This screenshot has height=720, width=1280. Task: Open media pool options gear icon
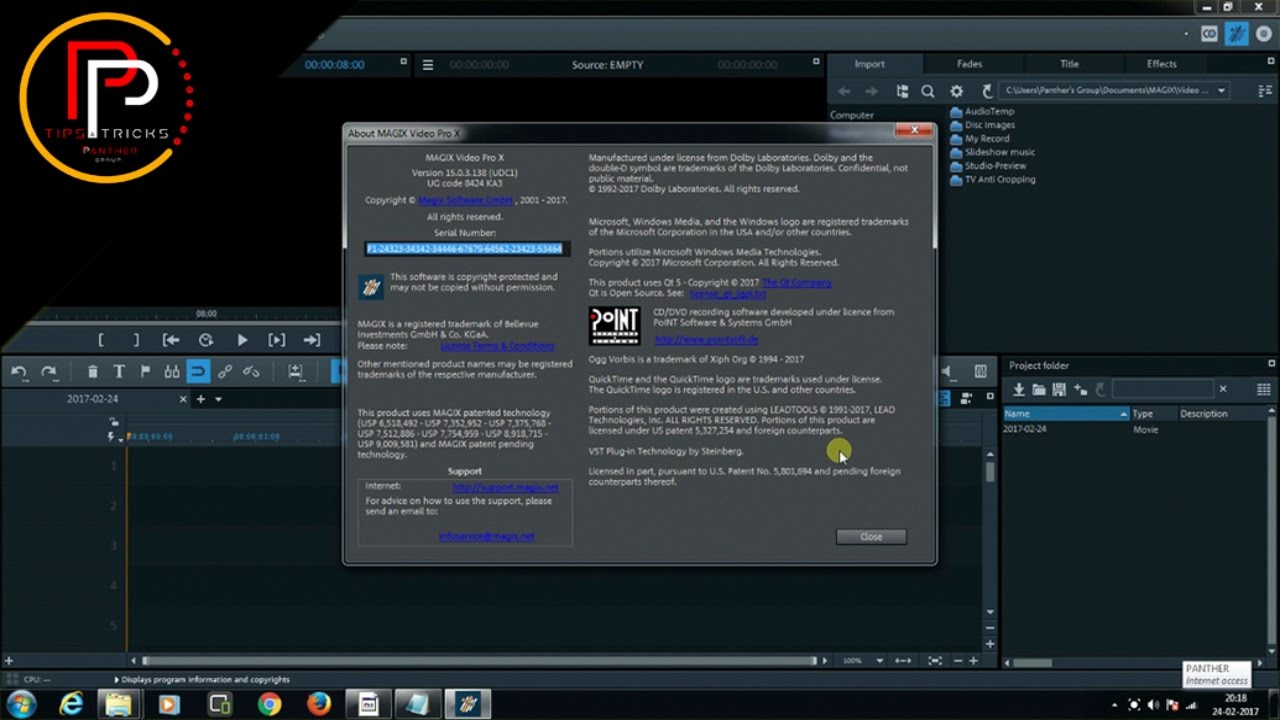pos(956,91)
